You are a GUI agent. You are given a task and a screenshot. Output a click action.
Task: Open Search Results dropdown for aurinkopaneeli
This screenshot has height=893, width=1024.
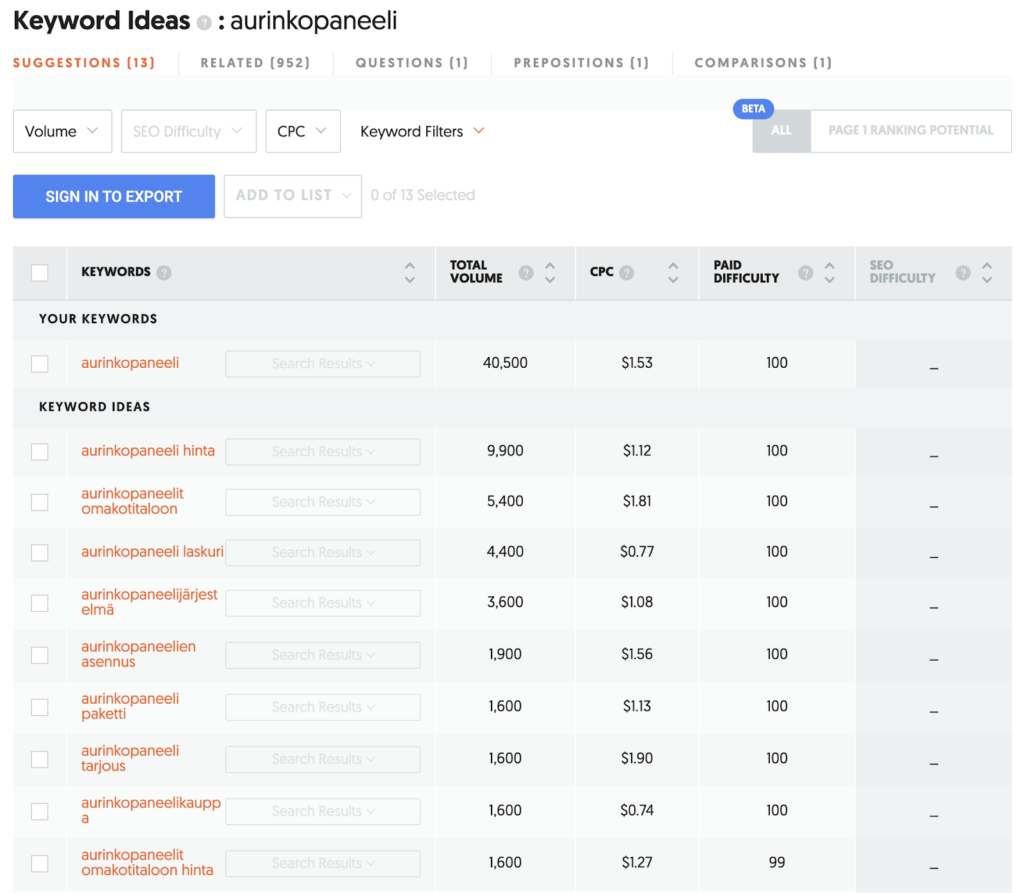(x=323, y=364)
